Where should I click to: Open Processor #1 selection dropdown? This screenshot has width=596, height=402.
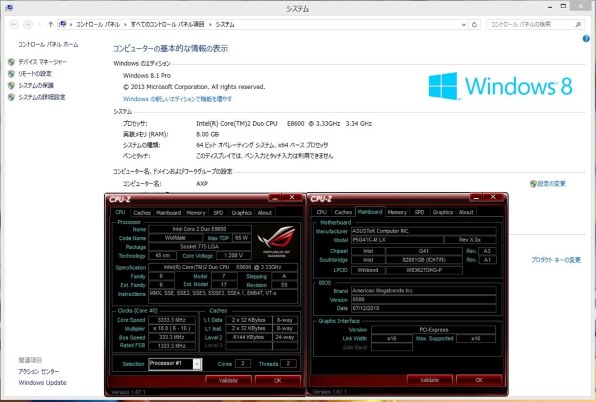tap(197, 364)
